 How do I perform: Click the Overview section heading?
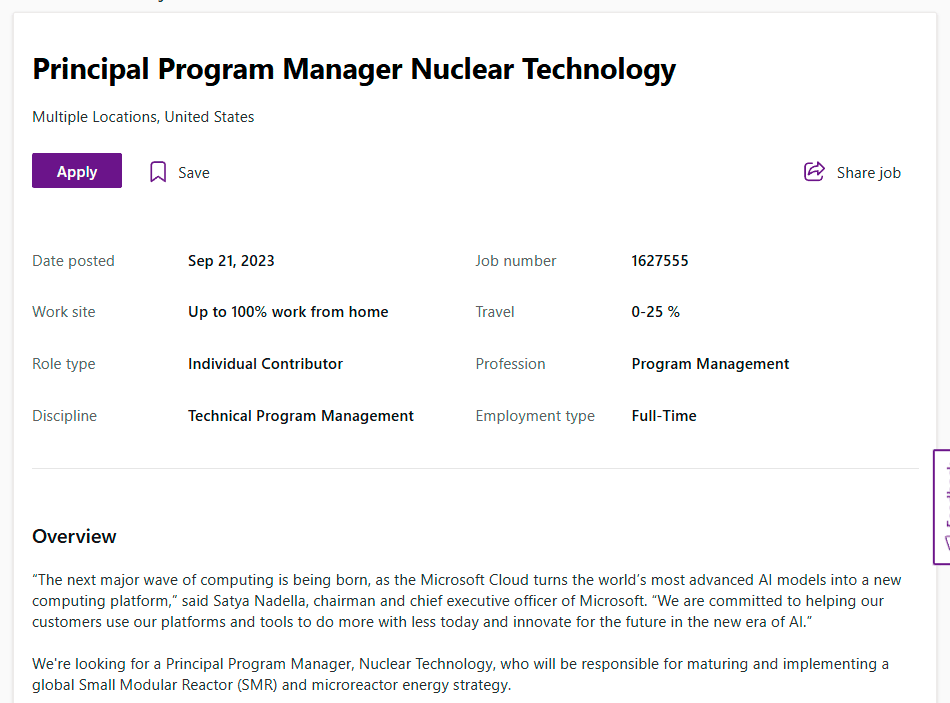[x=74, y=537]
